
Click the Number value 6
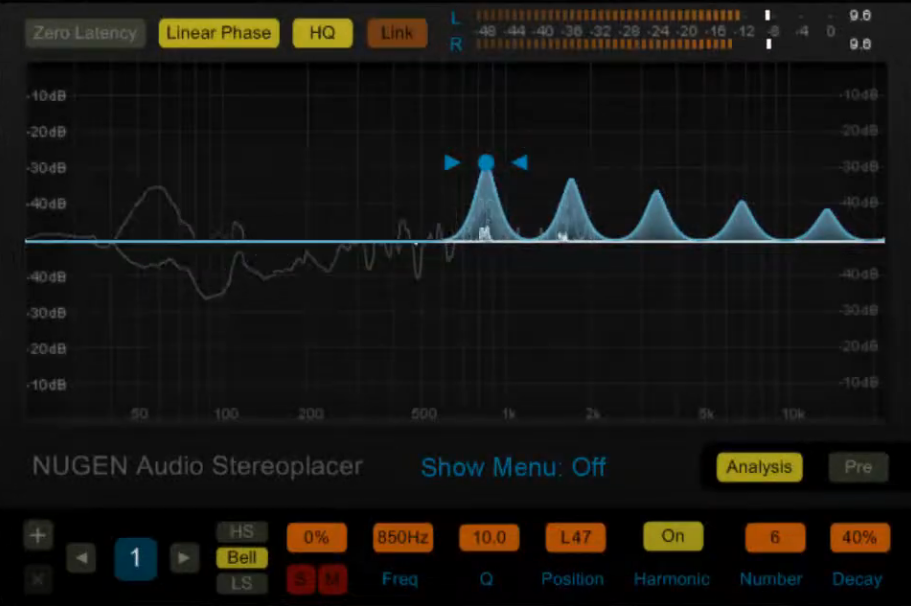[775, 537]
